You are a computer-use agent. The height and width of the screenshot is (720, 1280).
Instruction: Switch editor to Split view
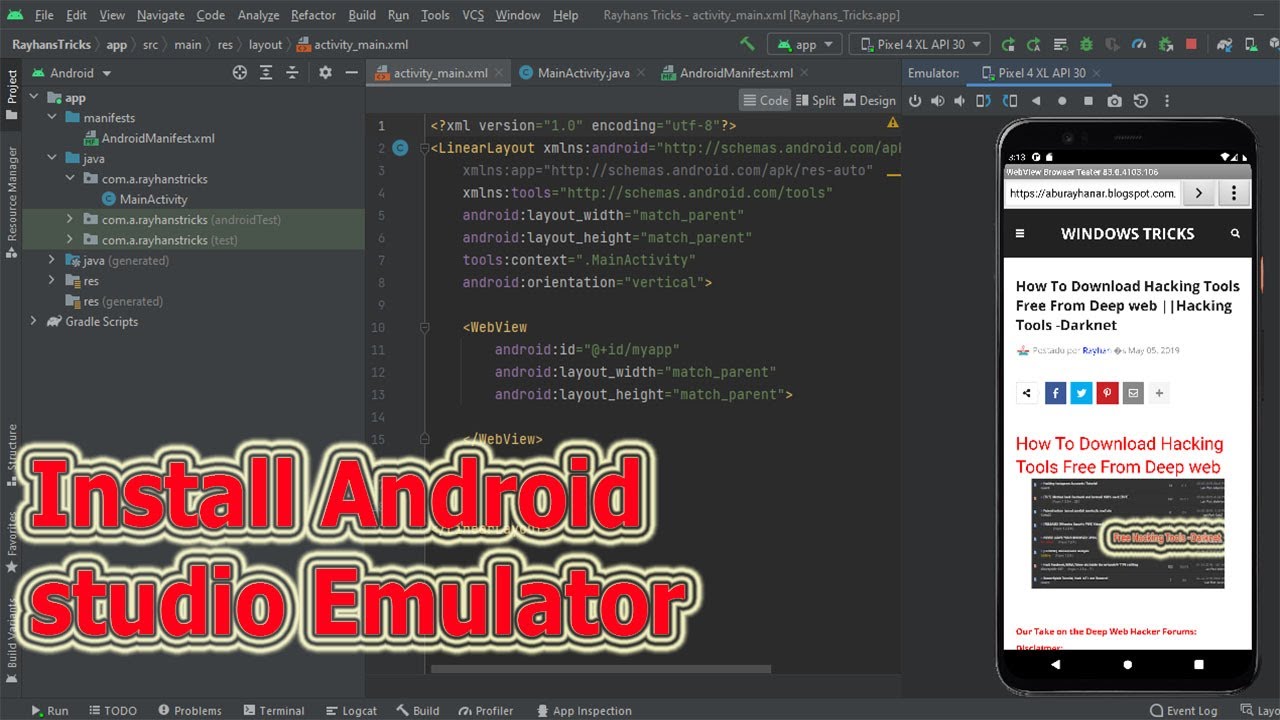click(814, 100)
